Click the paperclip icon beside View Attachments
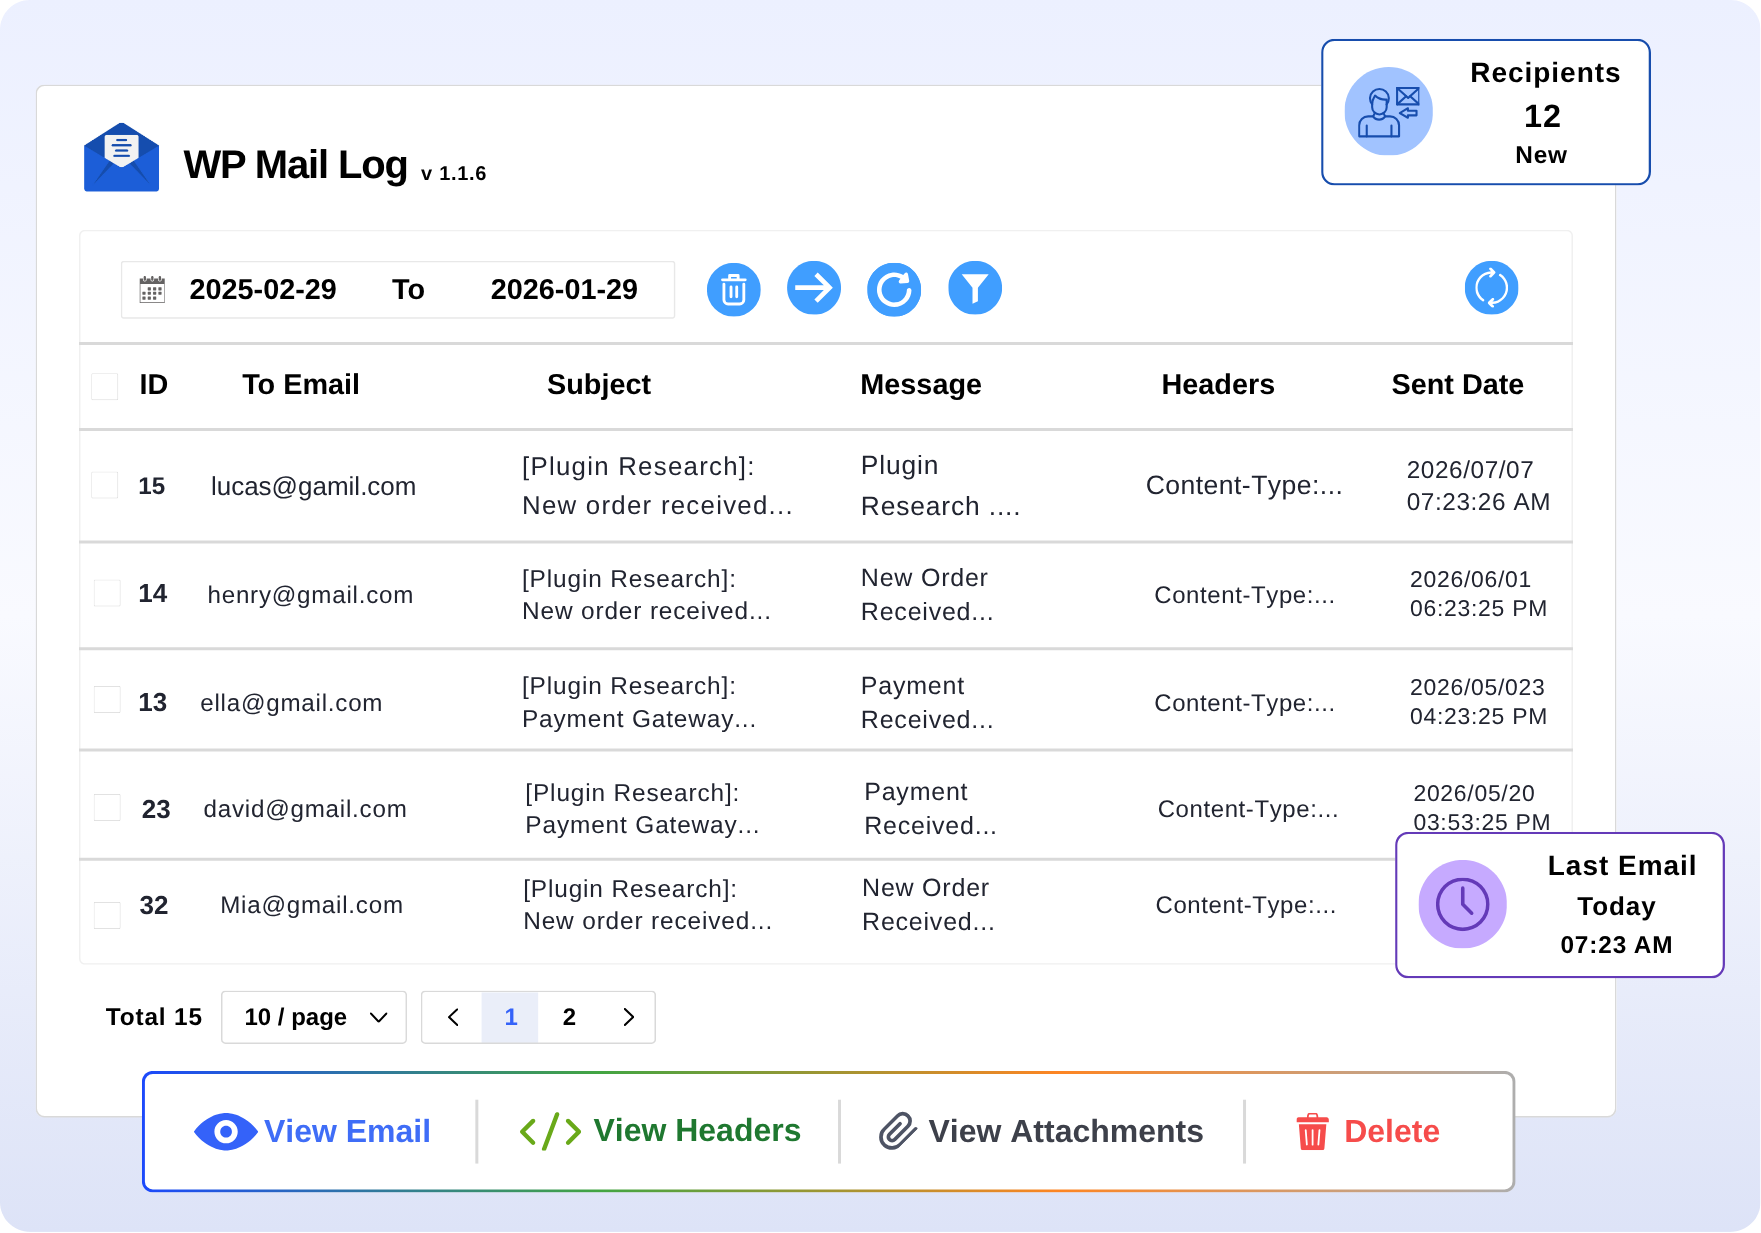This screenshot has width=1761, height=1233. 898,1132
